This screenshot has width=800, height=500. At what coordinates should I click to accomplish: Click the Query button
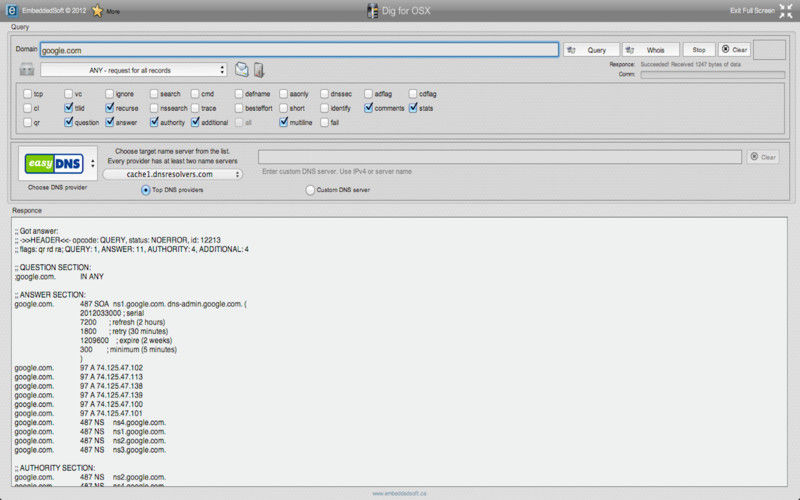pyautogui.click(x=591, y=50)
